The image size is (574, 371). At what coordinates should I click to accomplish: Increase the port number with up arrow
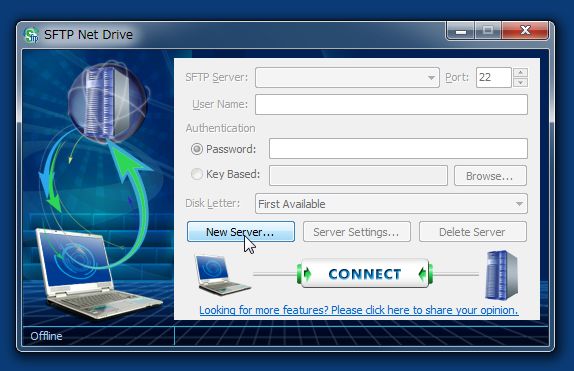520,73
